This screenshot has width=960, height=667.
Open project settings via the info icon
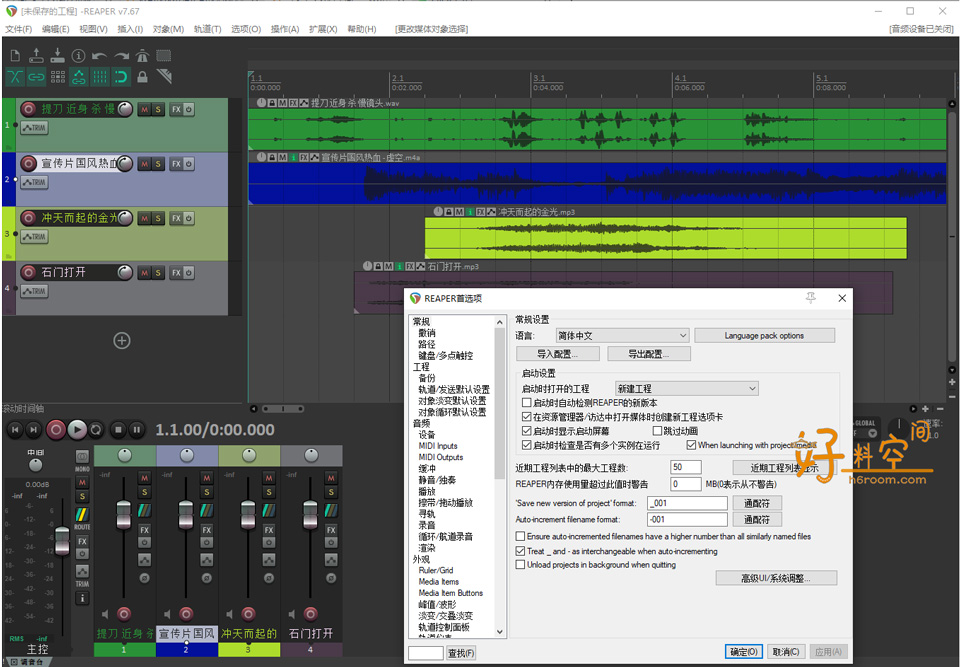click(x=77, y=56)
